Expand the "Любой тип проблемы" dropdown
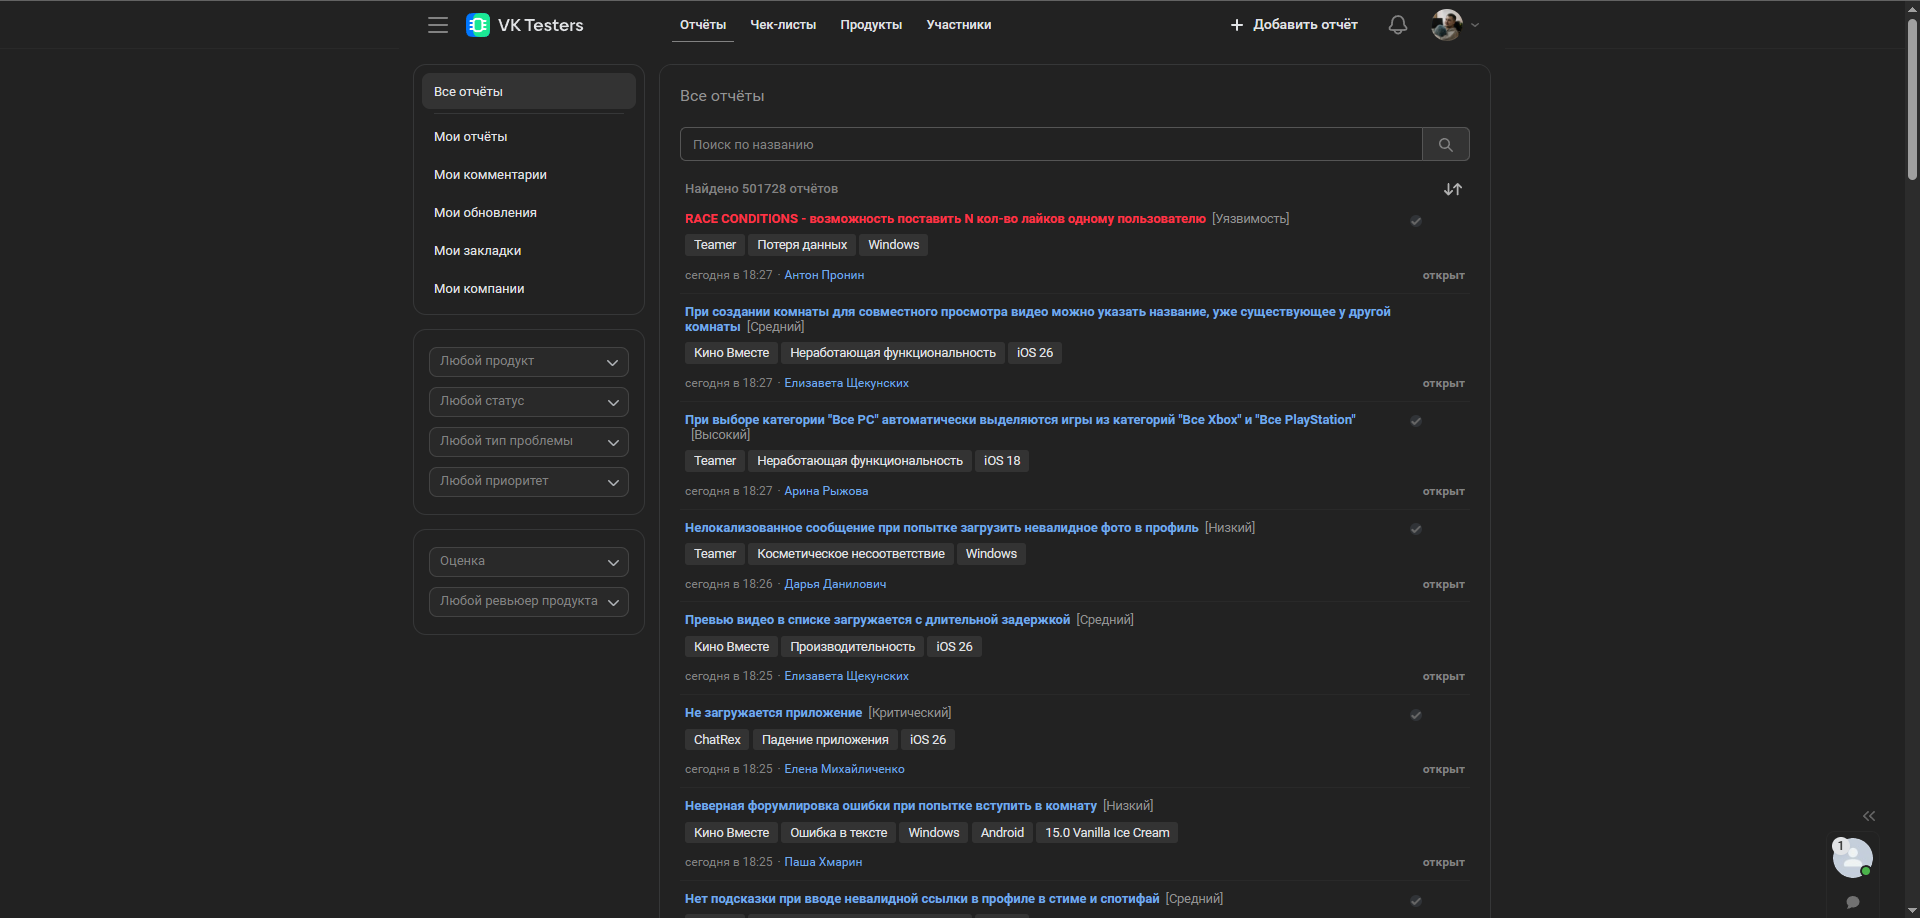 click(529, 442)
